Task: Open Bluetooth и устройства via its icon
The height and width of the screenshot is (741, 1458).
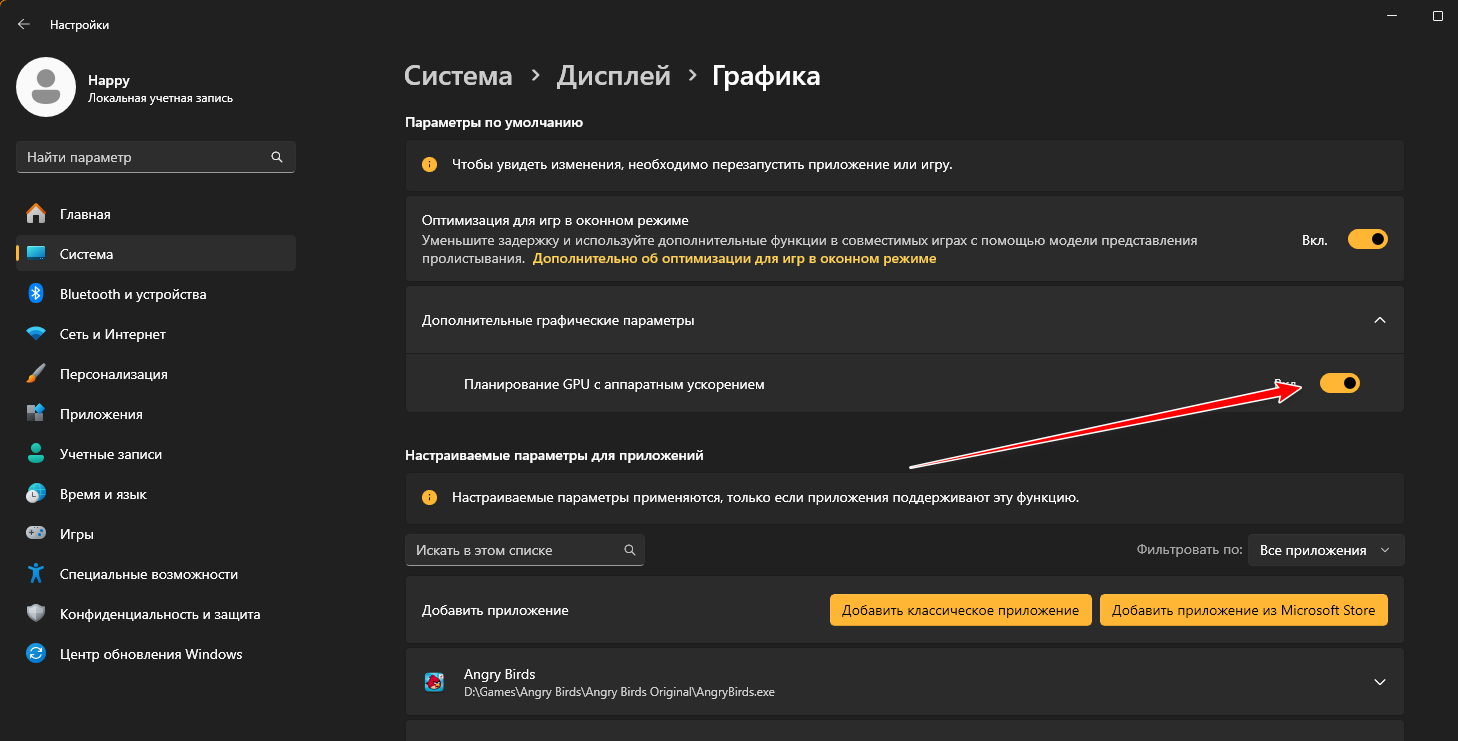Action: coord(36,294)
